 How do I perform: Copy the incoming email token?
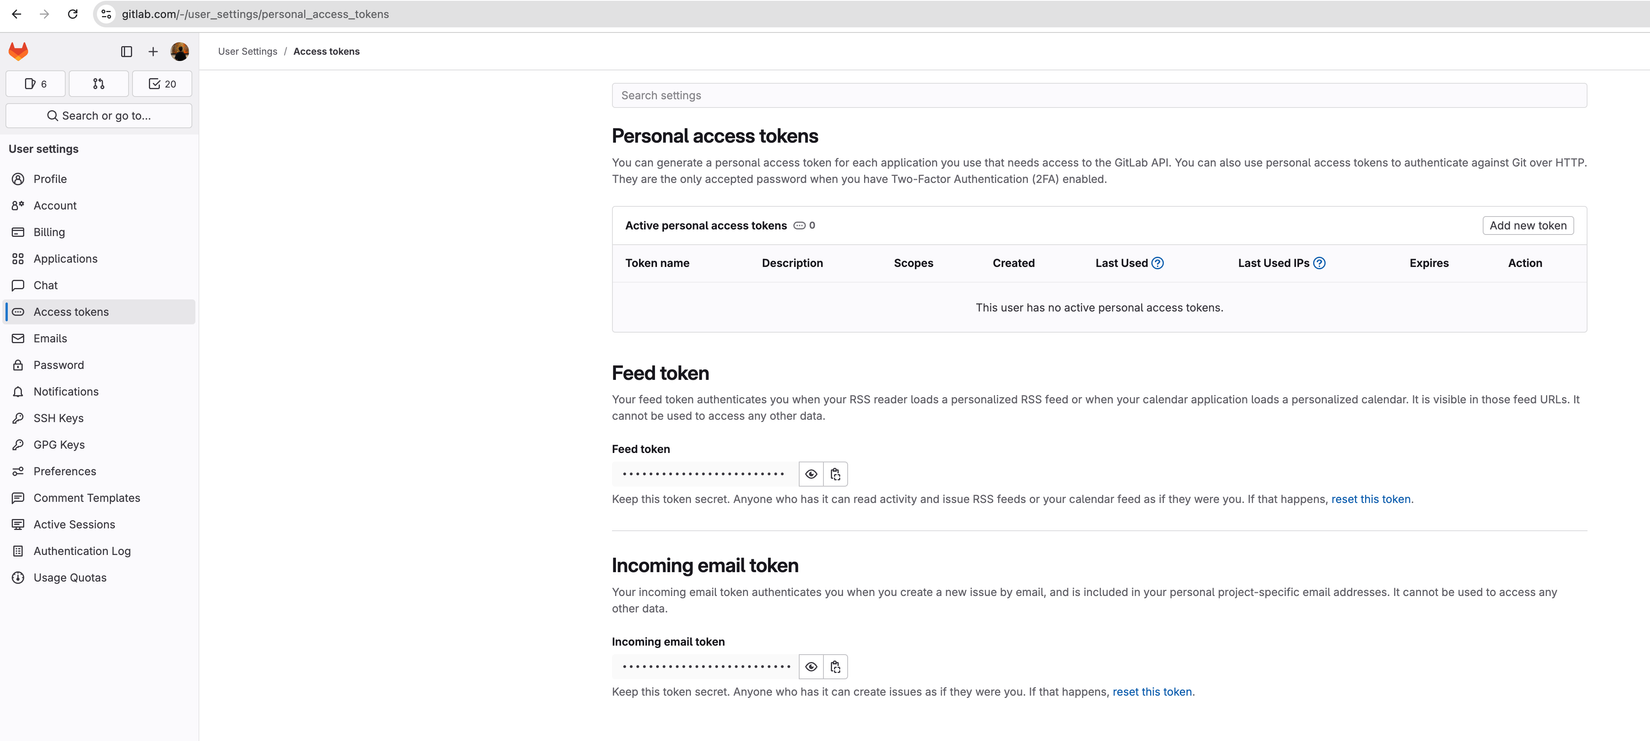pos(836,667)
